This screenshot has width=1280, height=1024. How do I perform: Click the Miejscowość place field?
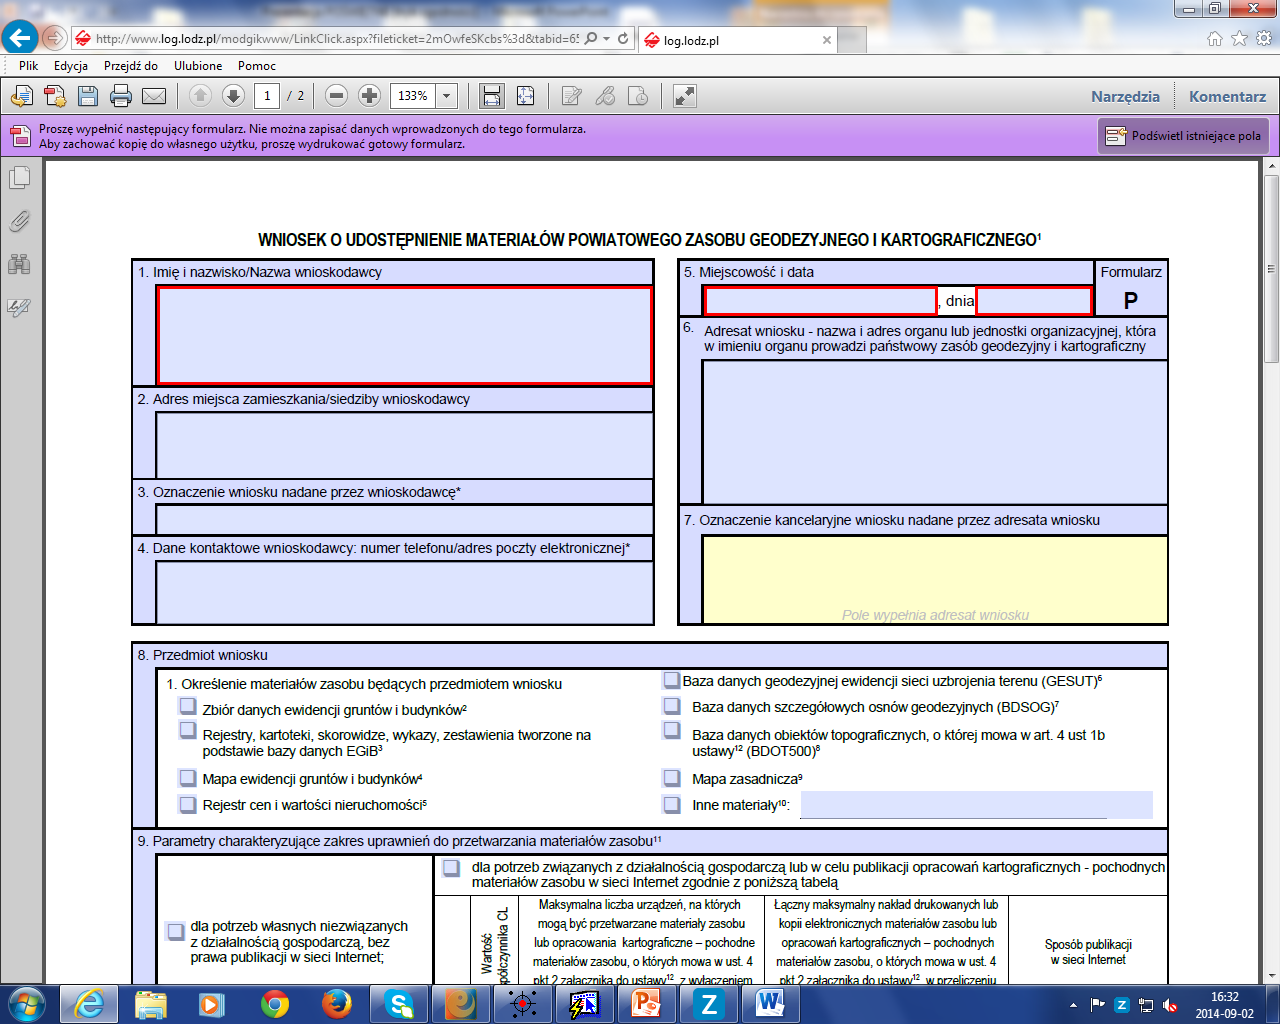[820, 300]
